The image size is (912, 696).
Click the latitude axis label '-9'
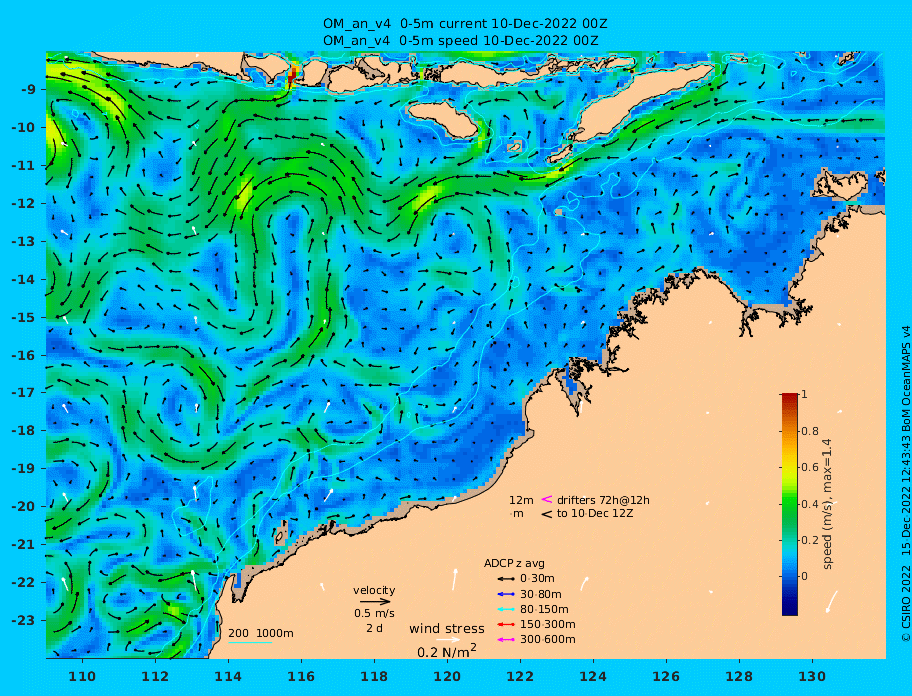pos(29,90)
